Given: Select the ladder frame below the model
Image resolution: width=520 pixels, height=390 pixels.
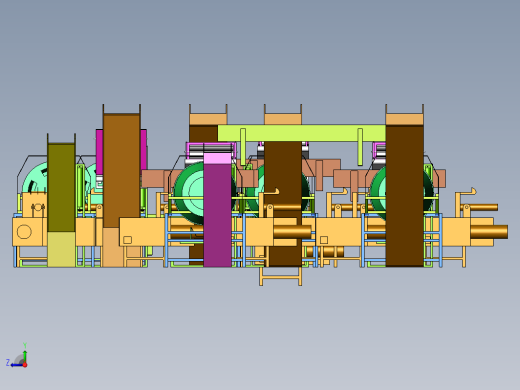Looking at the screenshot, I should coord(281,276).
